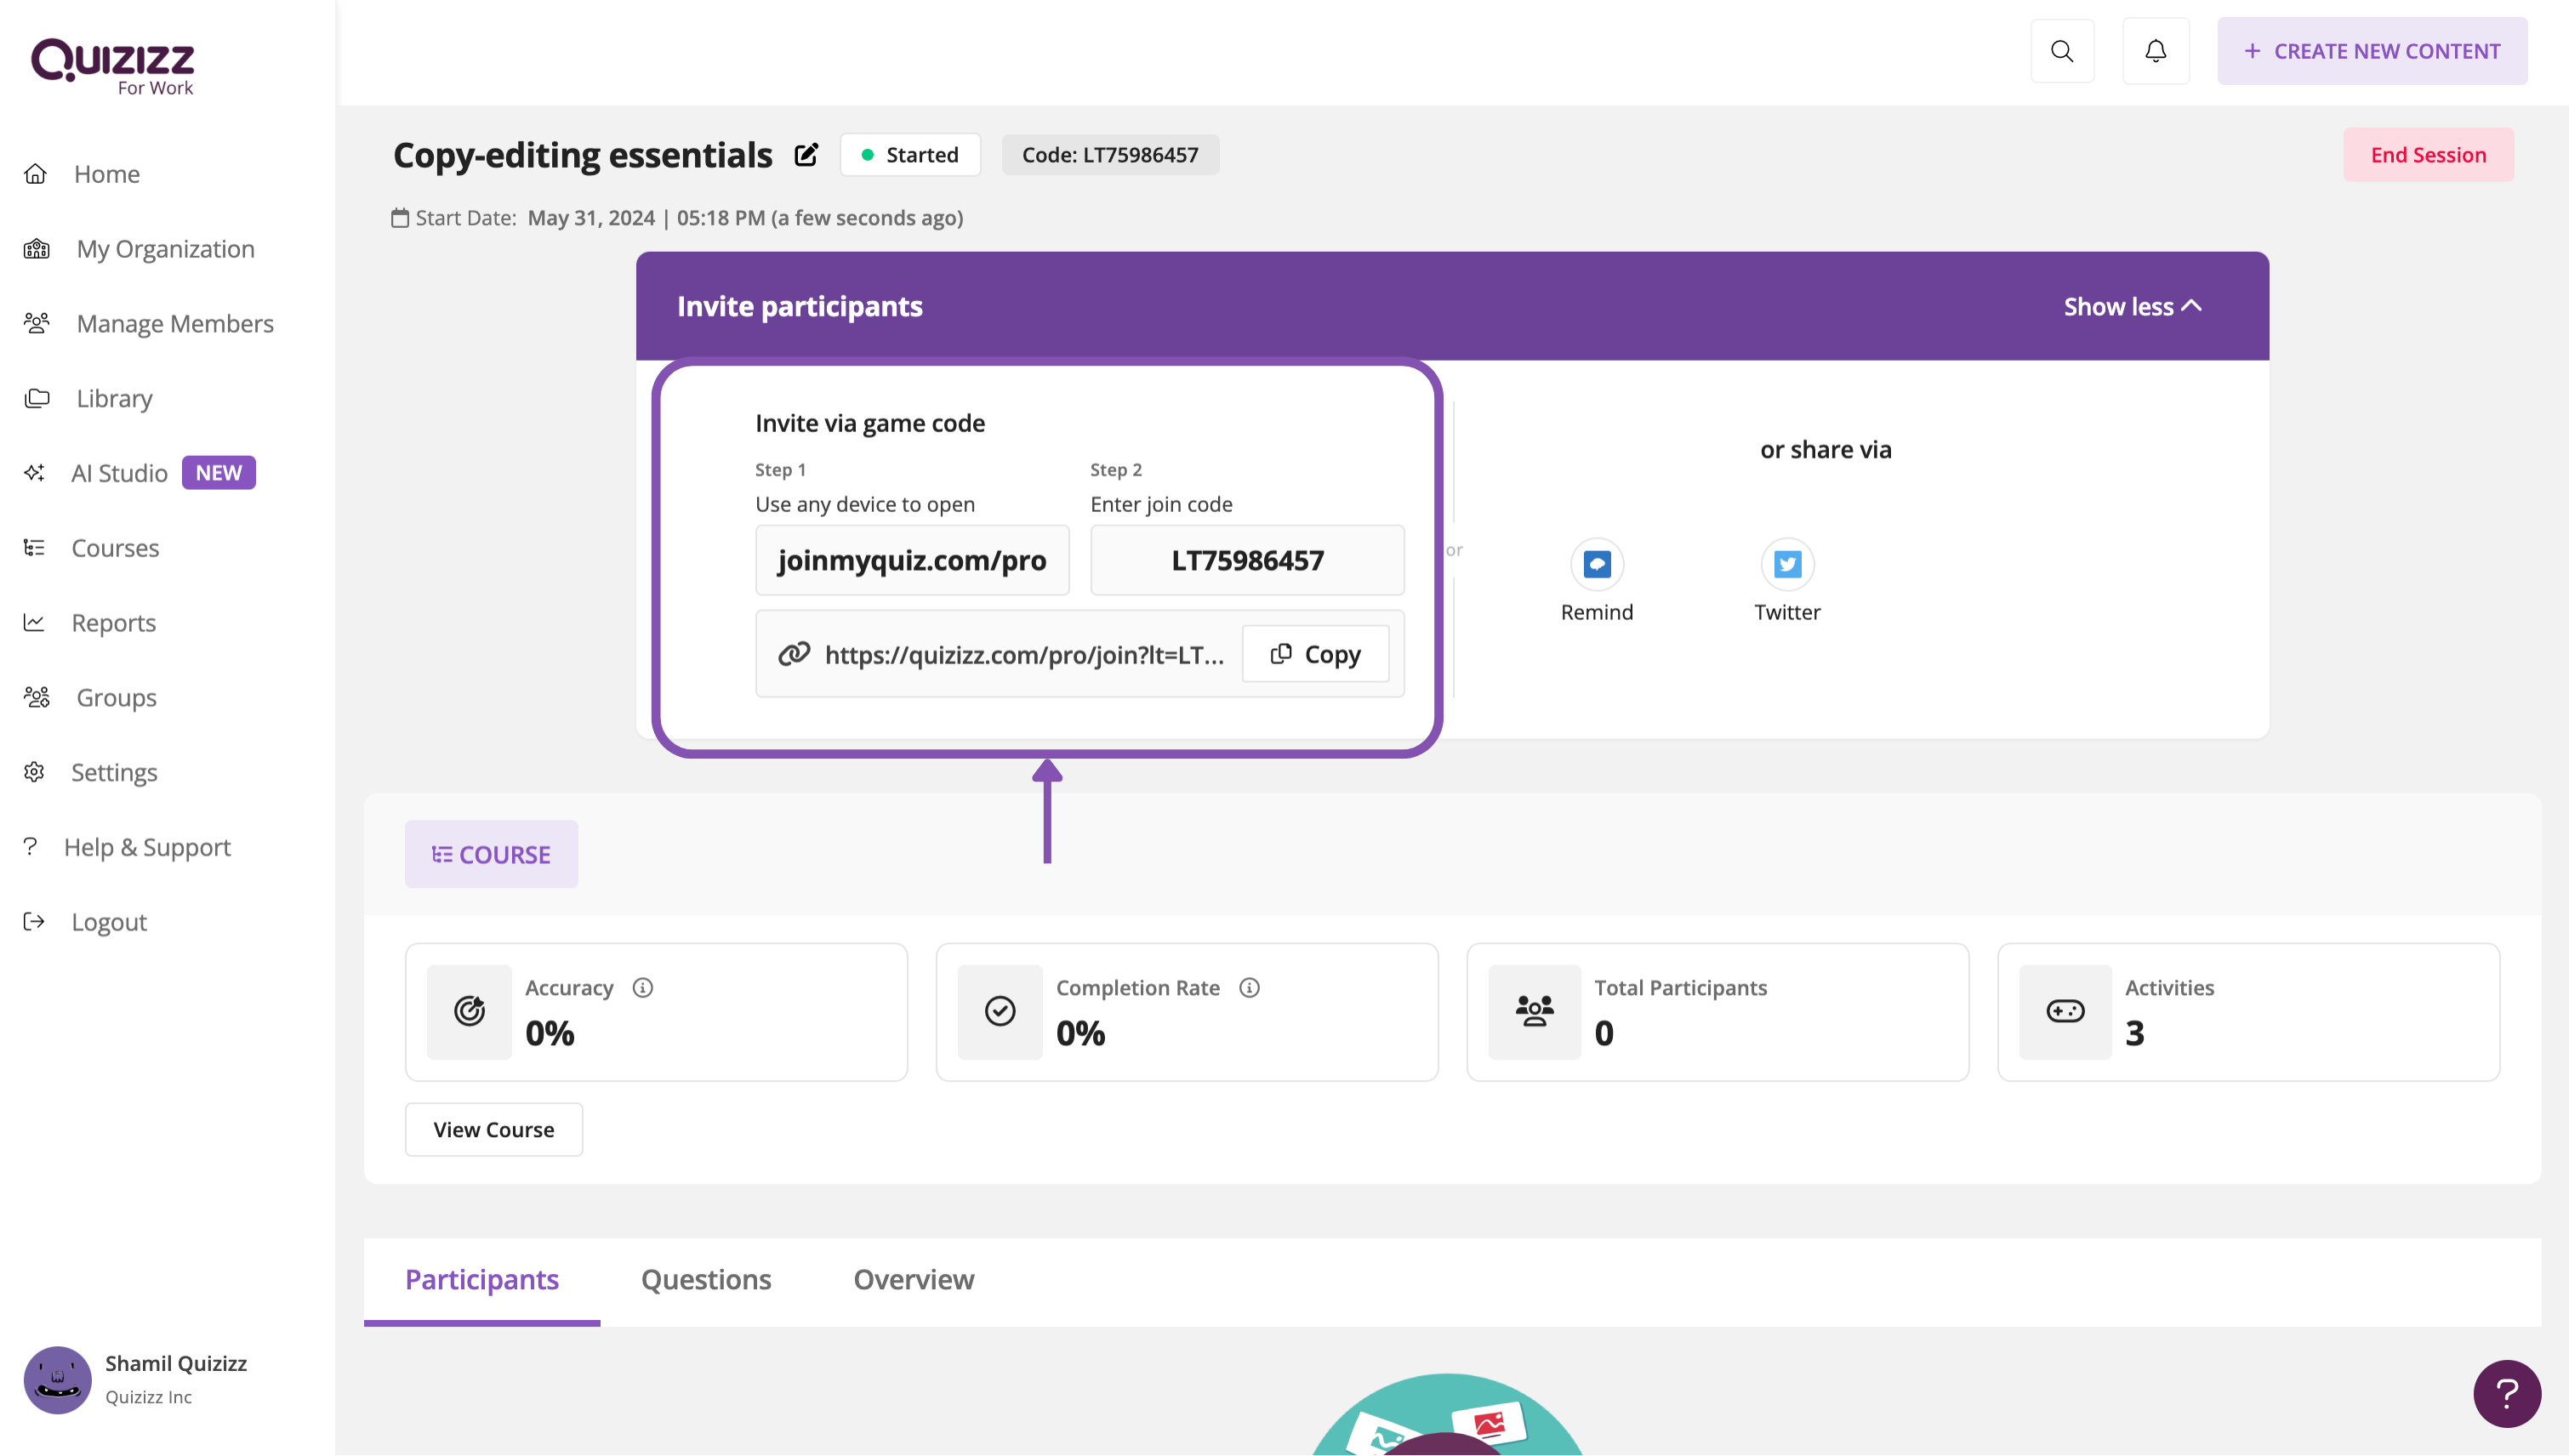Click the edit pencil icon beside session title
Screen dimensions: 2569x1456
coord(806,155)
